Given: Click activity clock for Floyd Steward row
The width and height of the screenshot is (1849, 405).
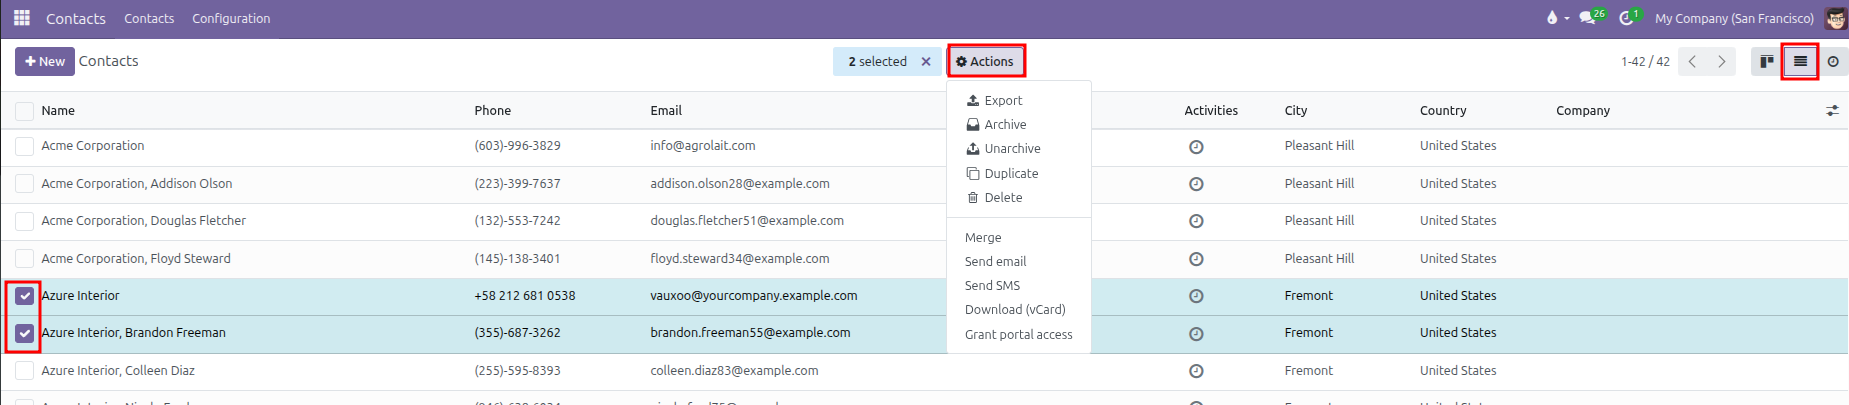Looking at the screenshot, I should [1196, 259].
